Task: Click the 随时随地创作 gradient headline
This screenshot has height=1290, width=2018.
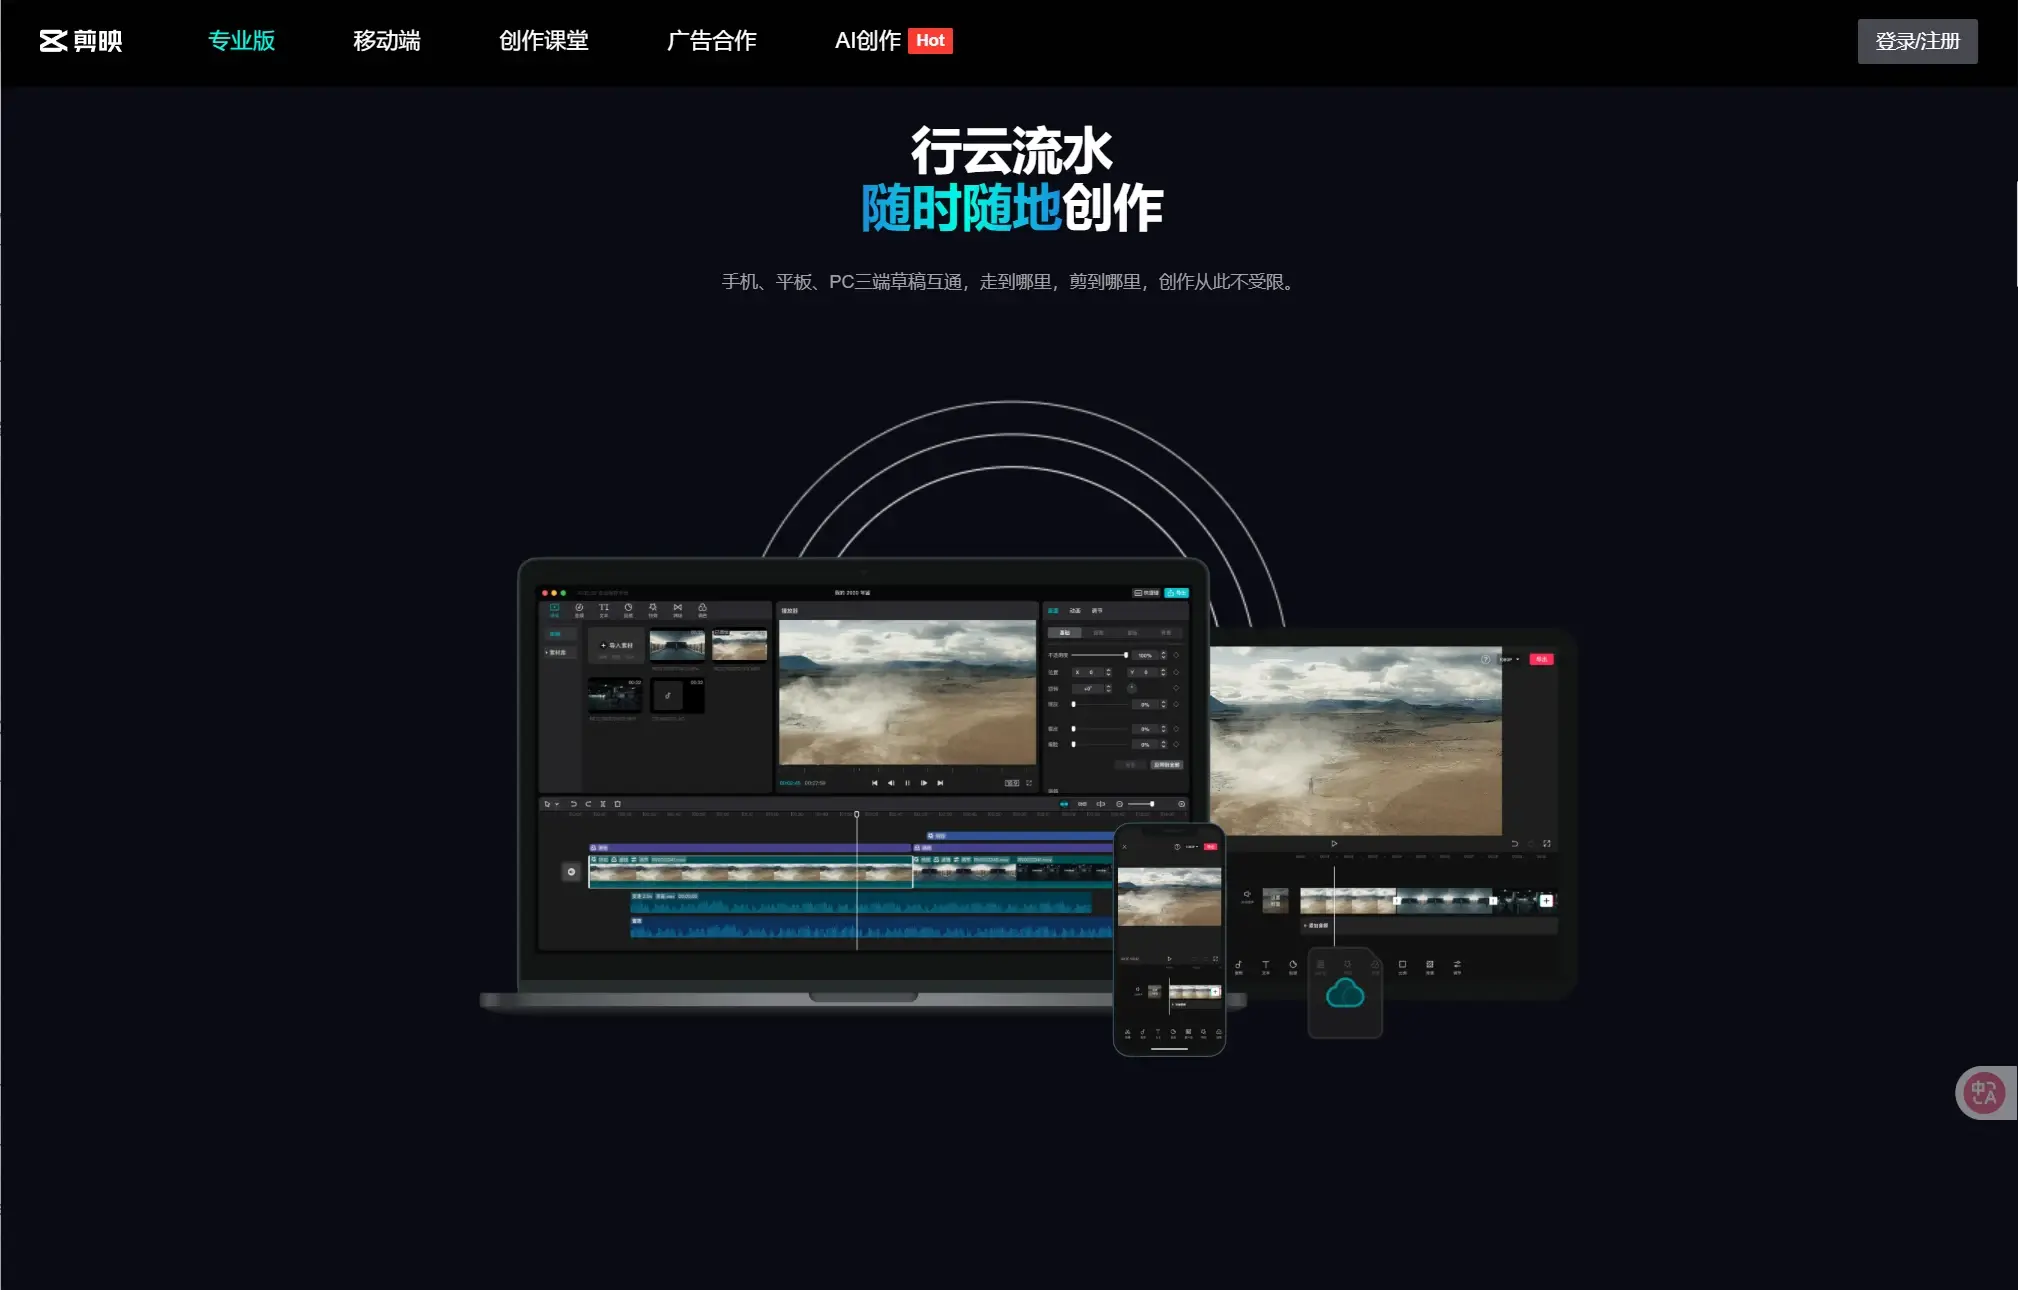Action: [x=1011, y=208]
